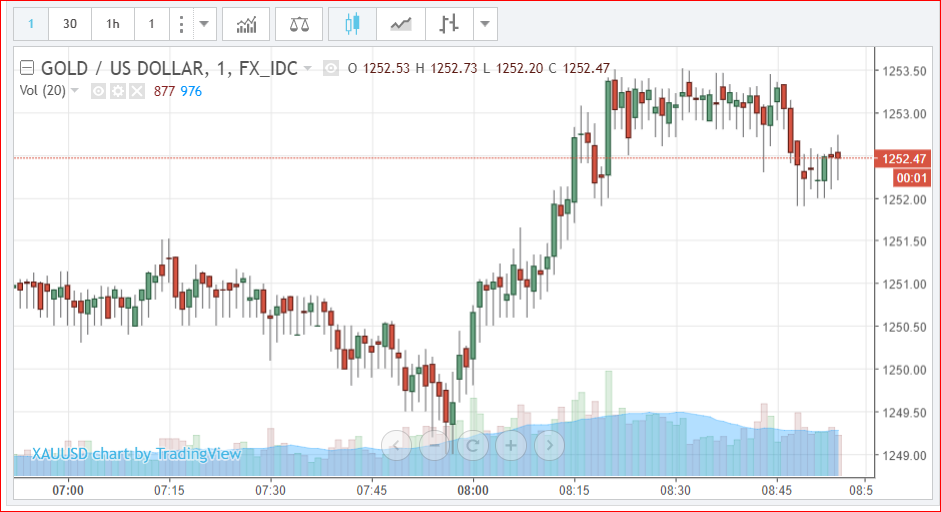Click the 1250.00 price scale label
The width and height of the screenshot is (941, 512).
click(x=904, y=370)
